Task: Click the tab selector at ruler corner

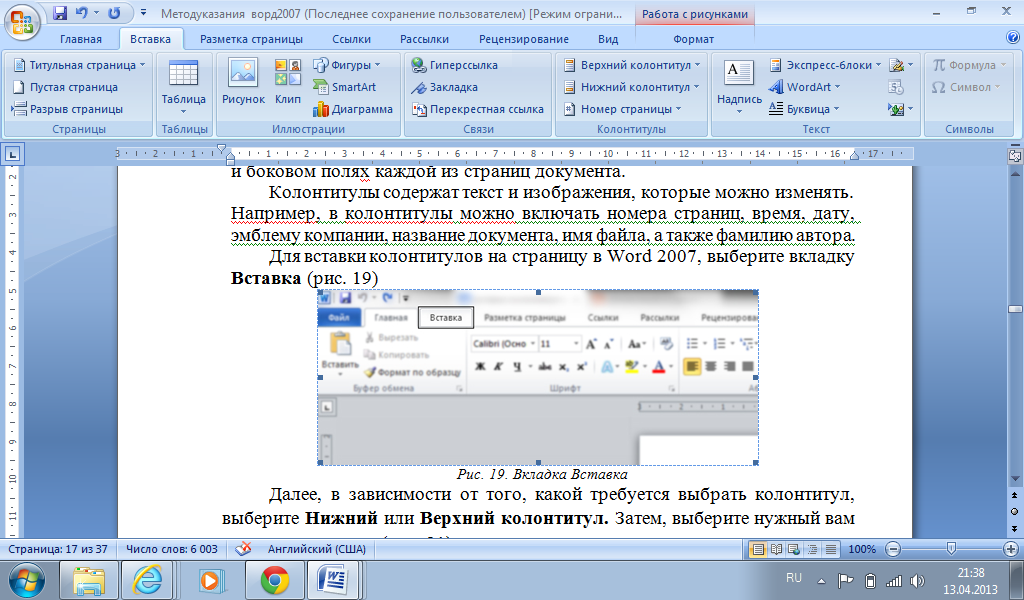Action: coord(13,155)
